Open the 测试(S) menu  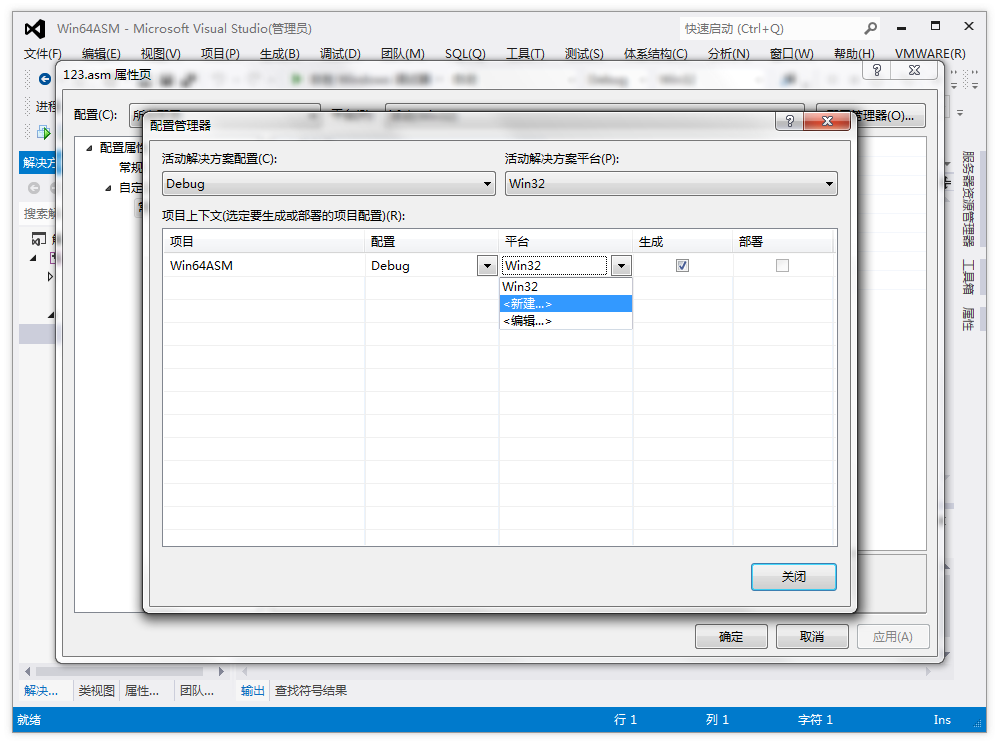(x=584, y=54)
